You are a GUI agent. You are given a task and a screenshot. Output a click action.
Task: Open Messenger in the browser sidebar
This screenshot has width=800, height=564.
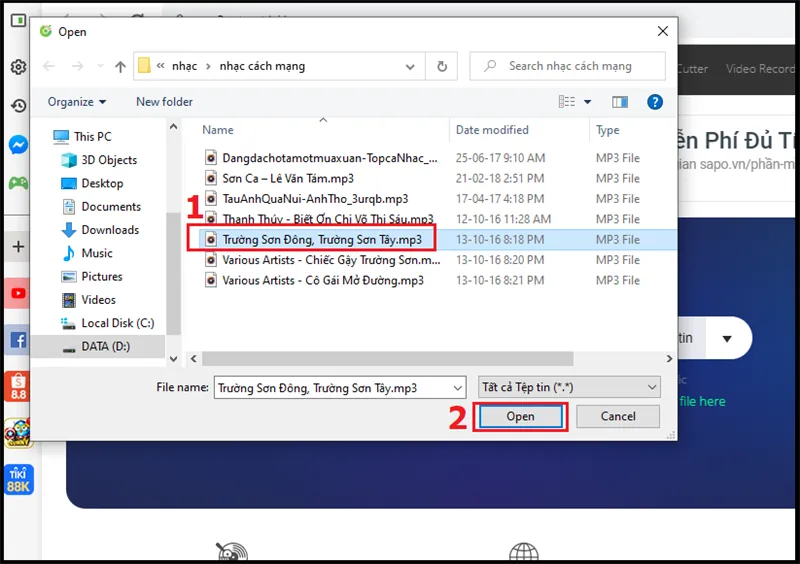tap(18, 145)
